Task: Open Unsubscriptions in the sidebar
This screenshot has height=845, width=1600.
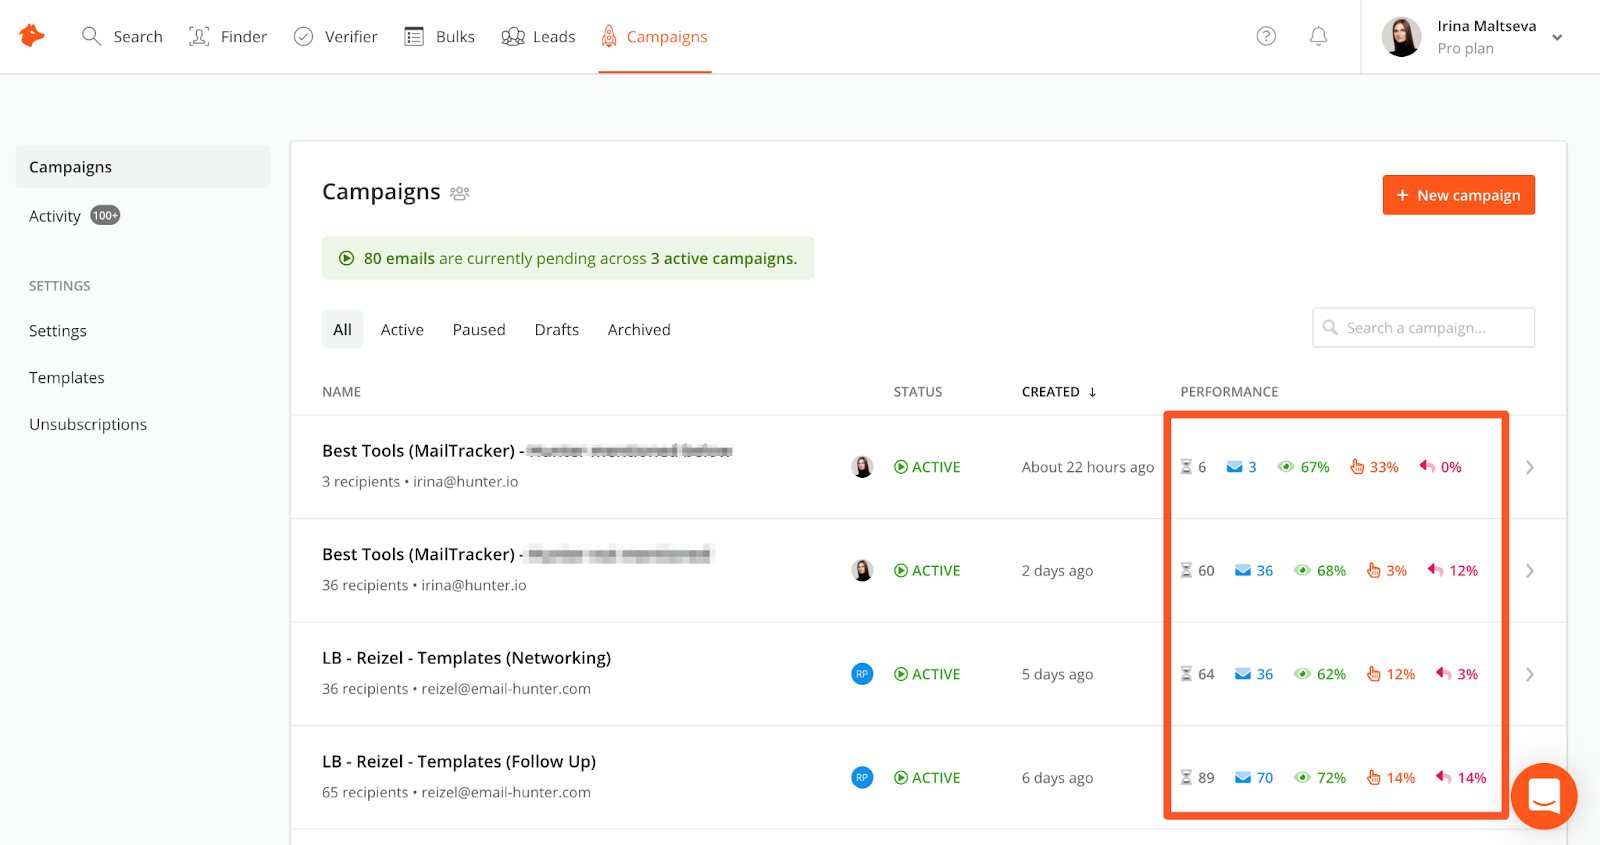Action: click(88, 424)
